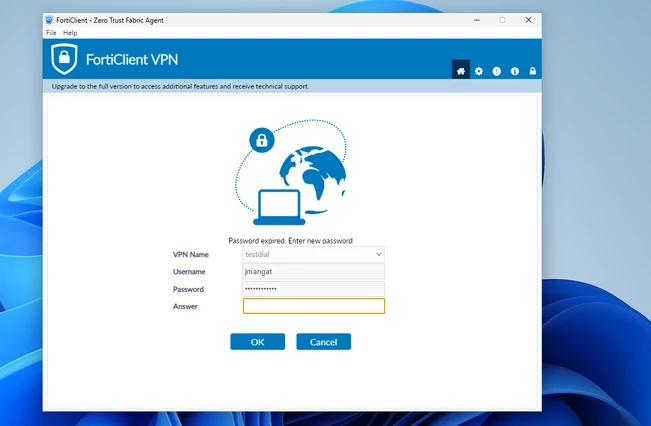Viewport: 651px width, 426px height.
Task: Close the FortiClient window
Action: [x=529, y=20]
